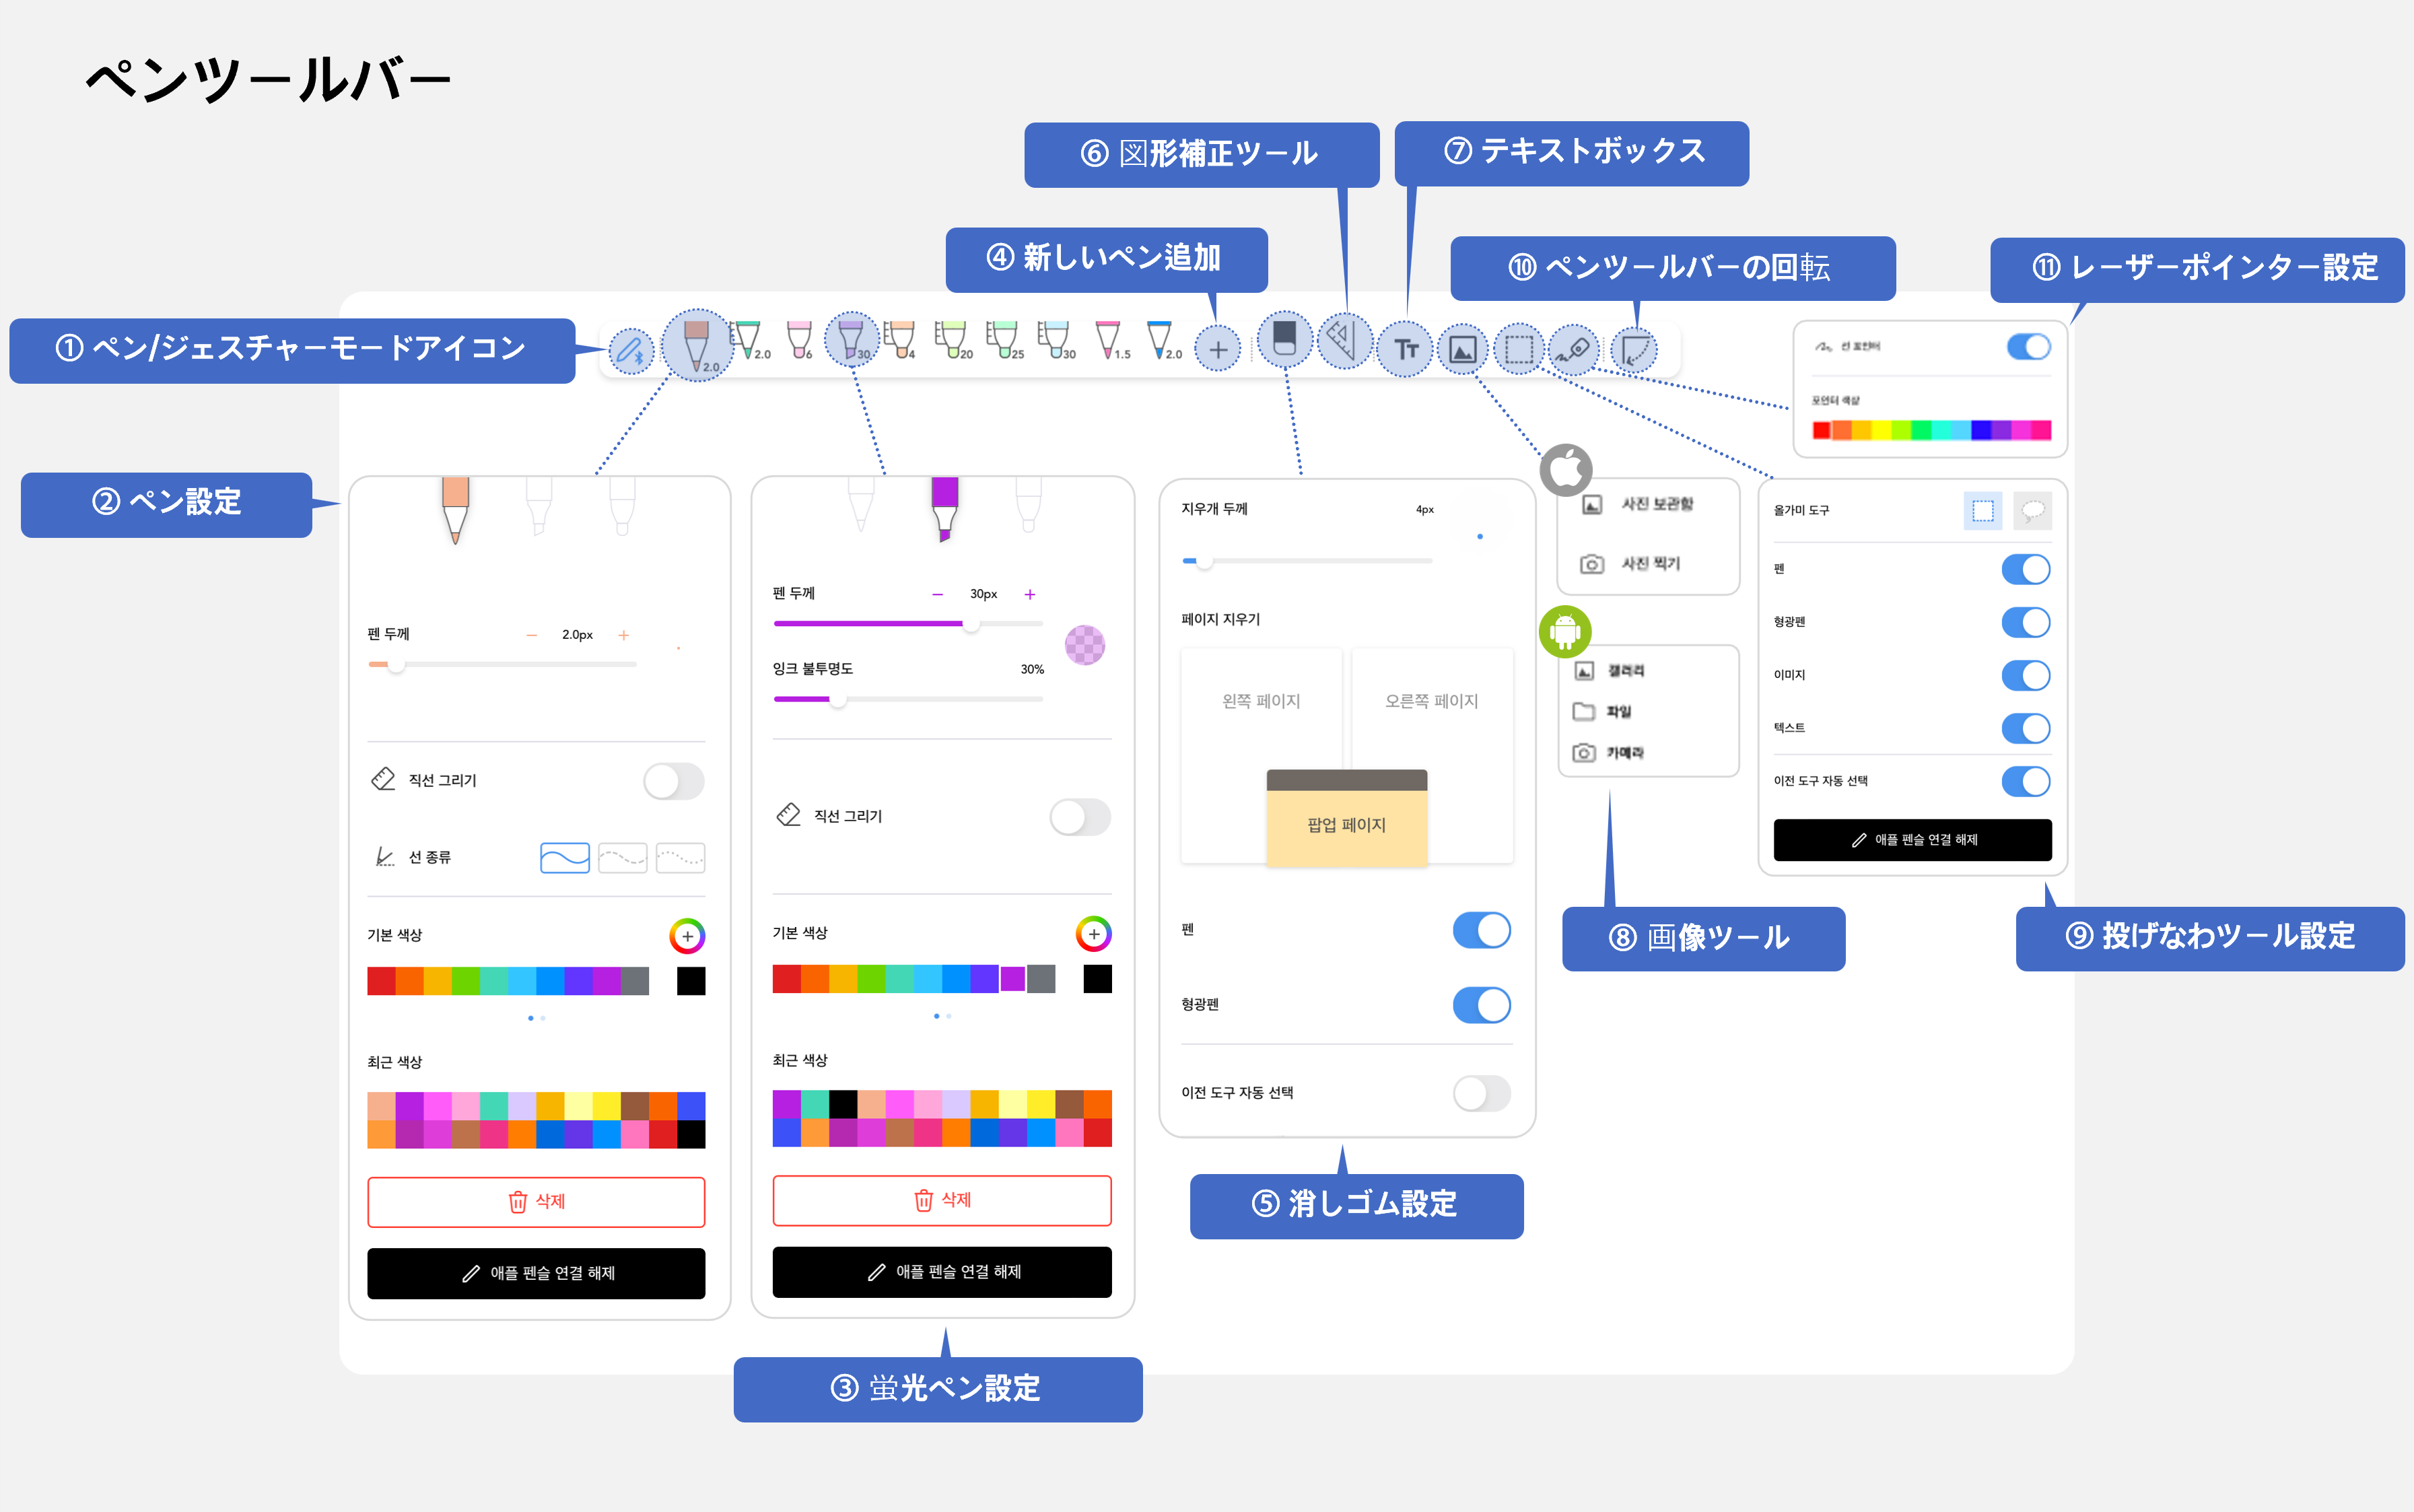The height and width of the screenshot is (1512, 2414).
Task: Toggle 형광펜 switch in the lasso settings panel
Action: pyautogui.click(x=2026, y=622)
